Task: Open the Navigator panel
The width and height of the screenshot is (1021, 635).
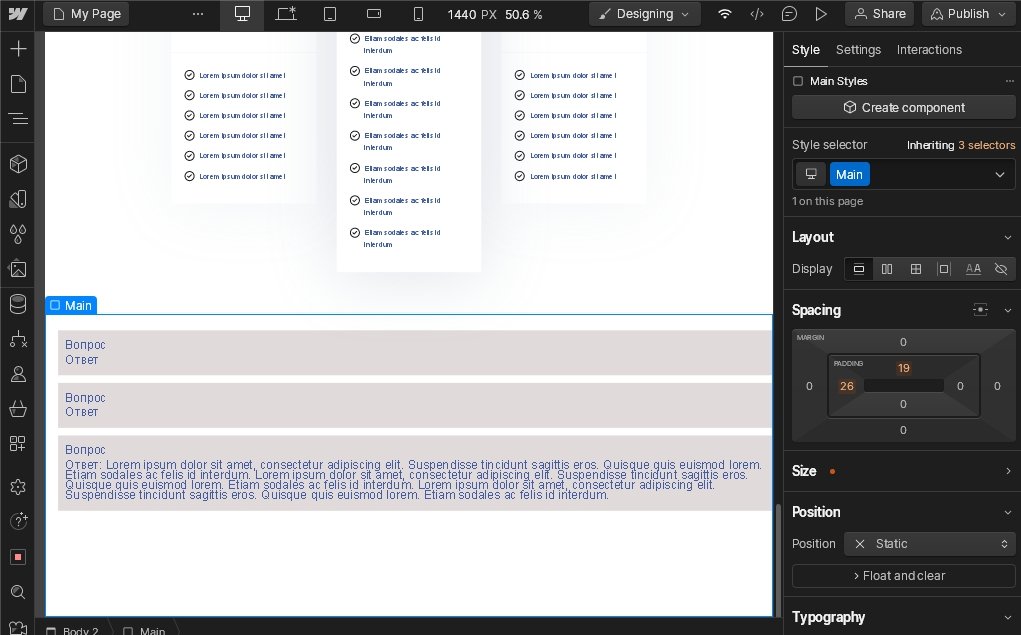Action: (18, 119)
